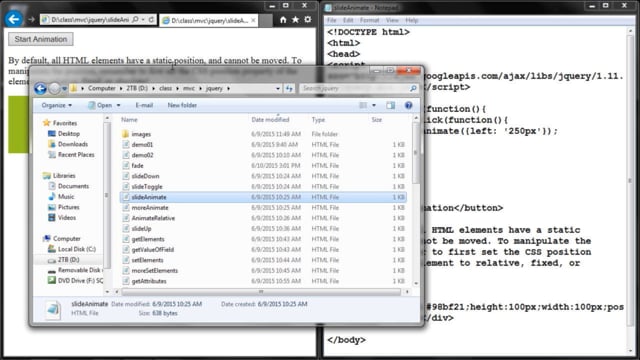Select Pictures library in navigation pane
This screenshot has height=360, width=640.
(x=69, y=207)
